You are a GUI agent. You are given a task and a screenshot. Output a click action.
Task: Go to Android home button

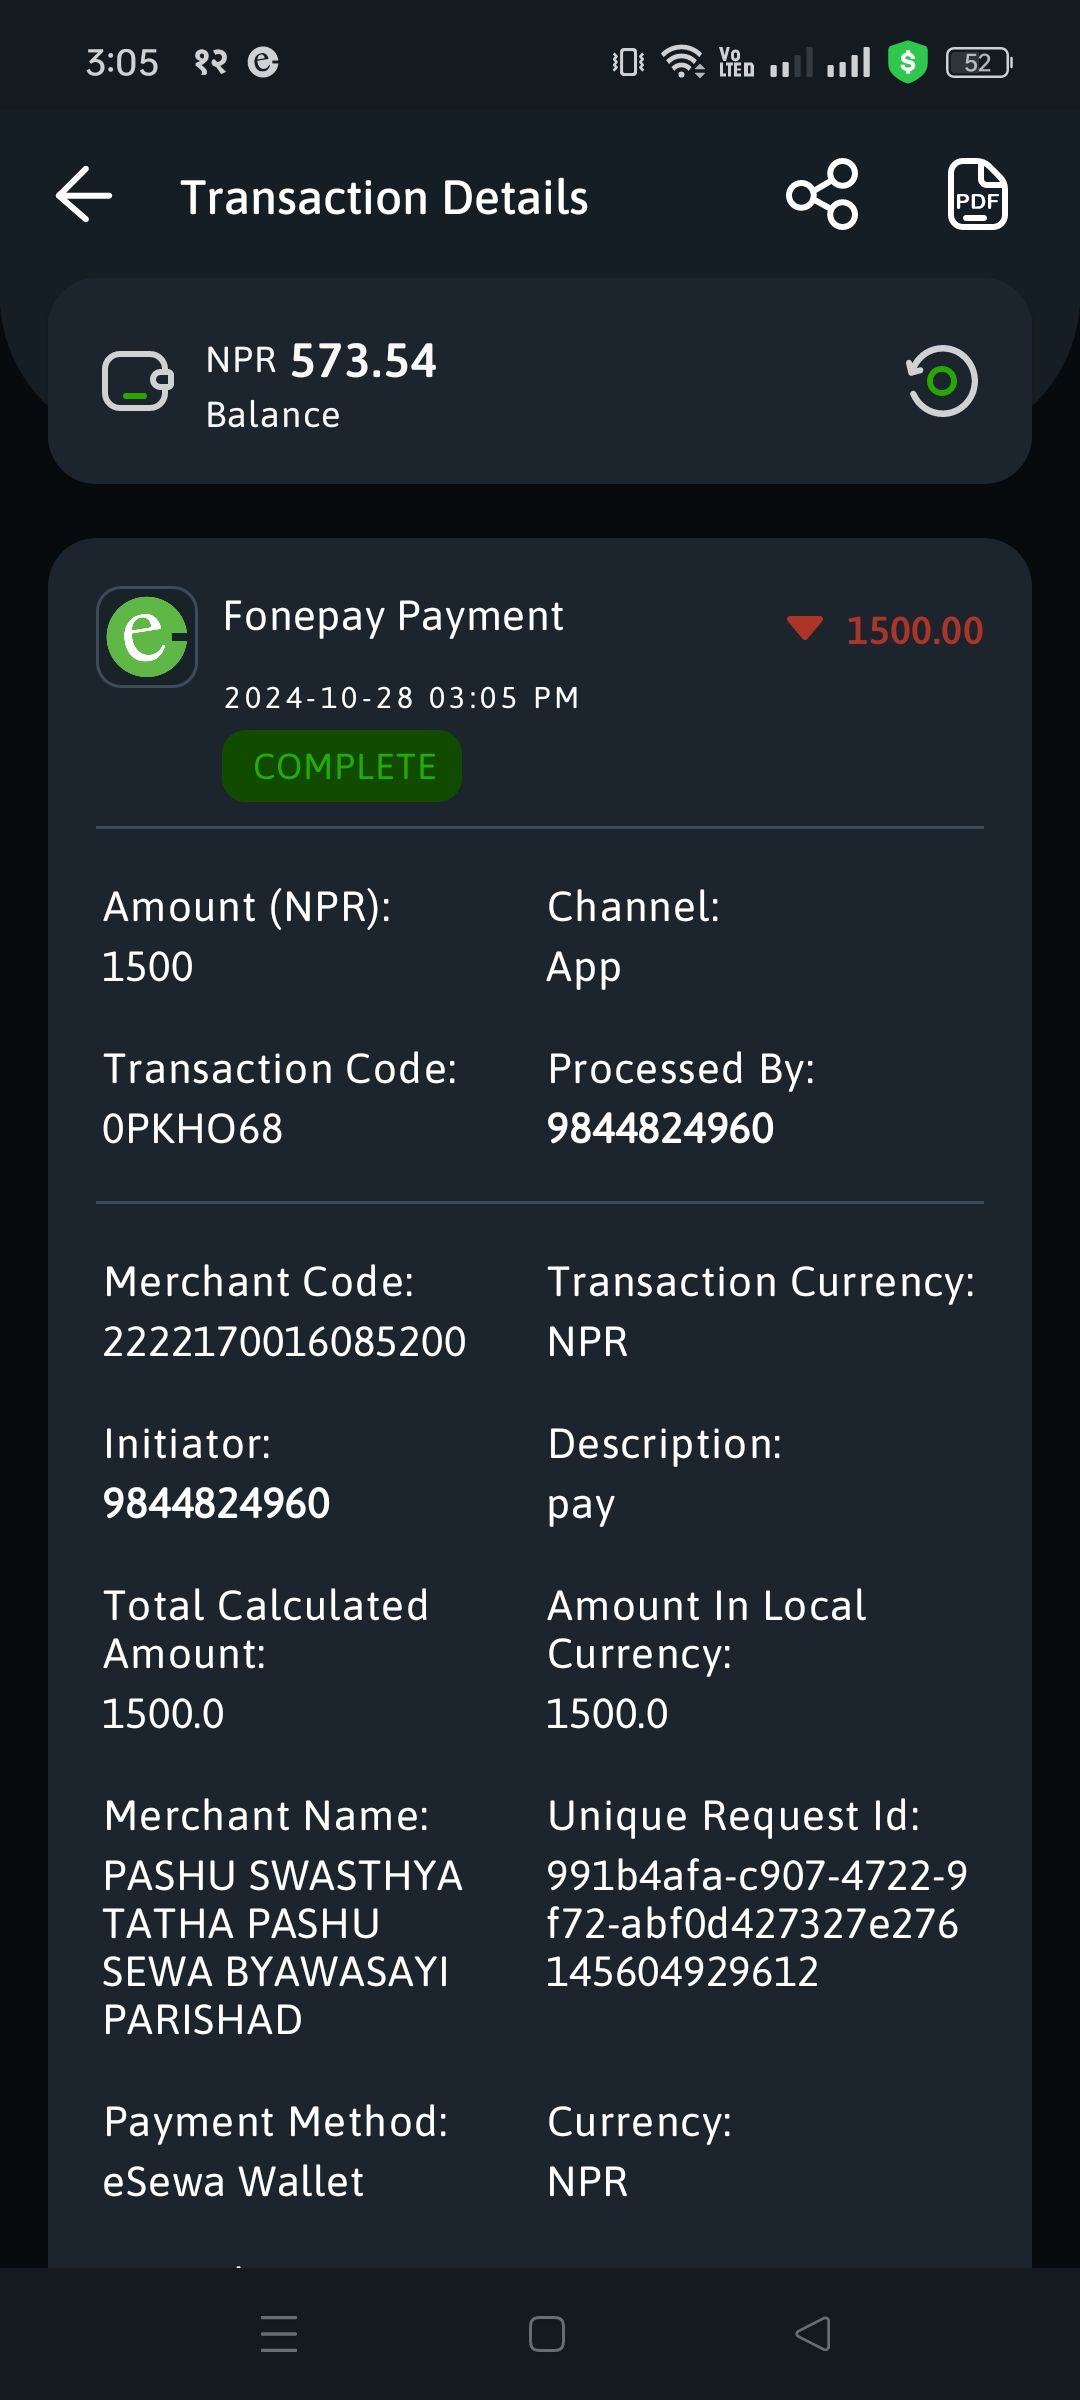click(547, 2334)
